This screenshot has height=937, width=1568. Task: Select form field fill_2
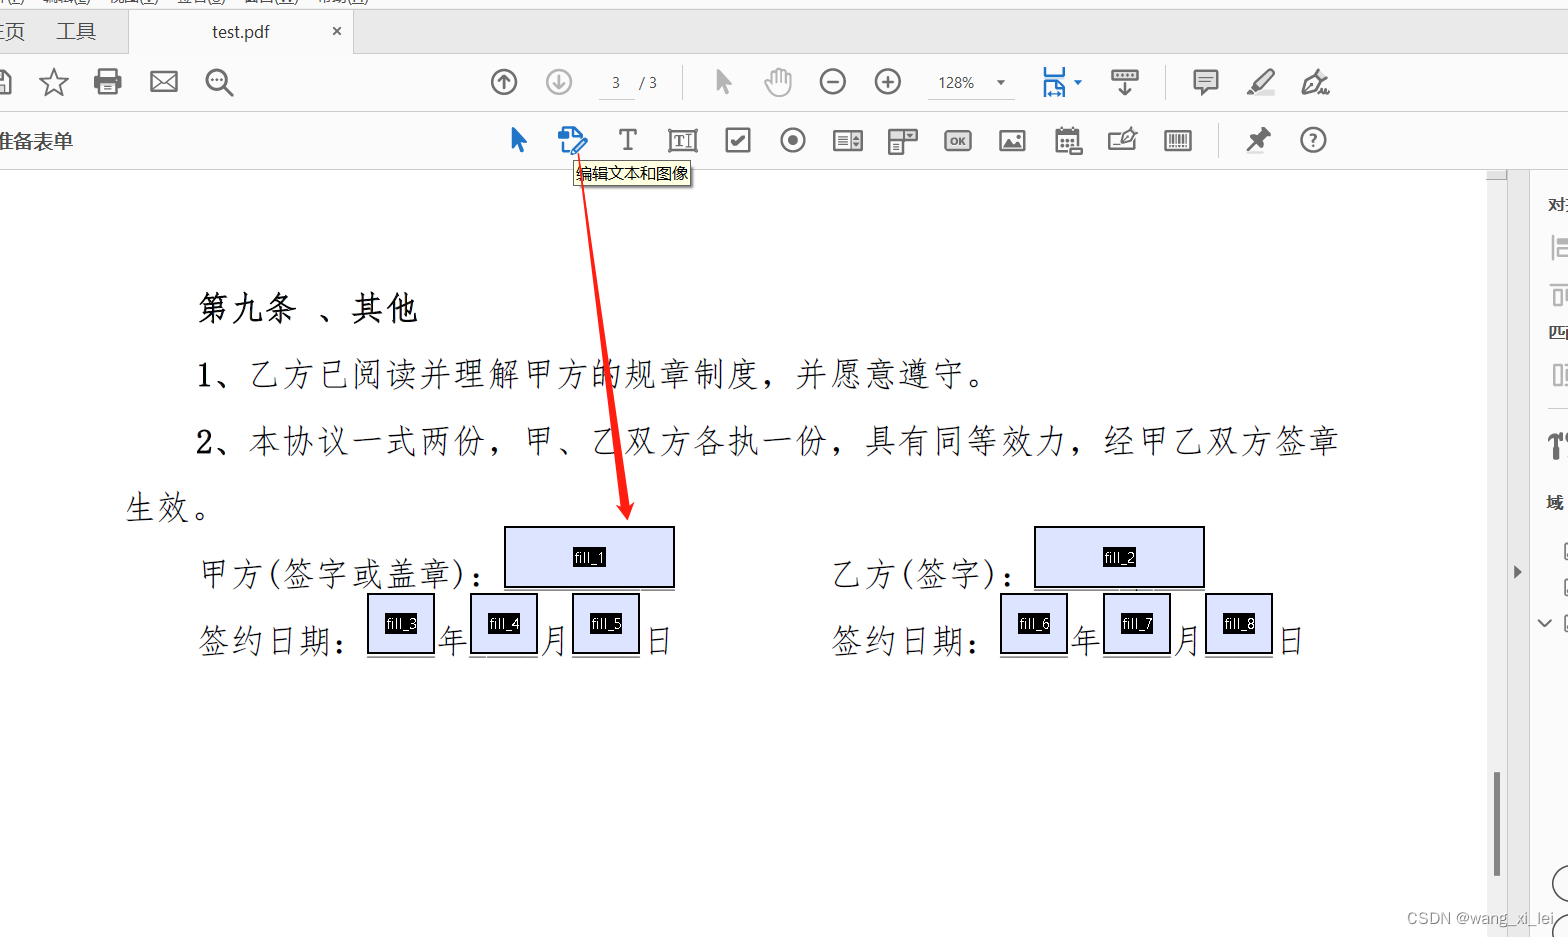pos(1119,557)
